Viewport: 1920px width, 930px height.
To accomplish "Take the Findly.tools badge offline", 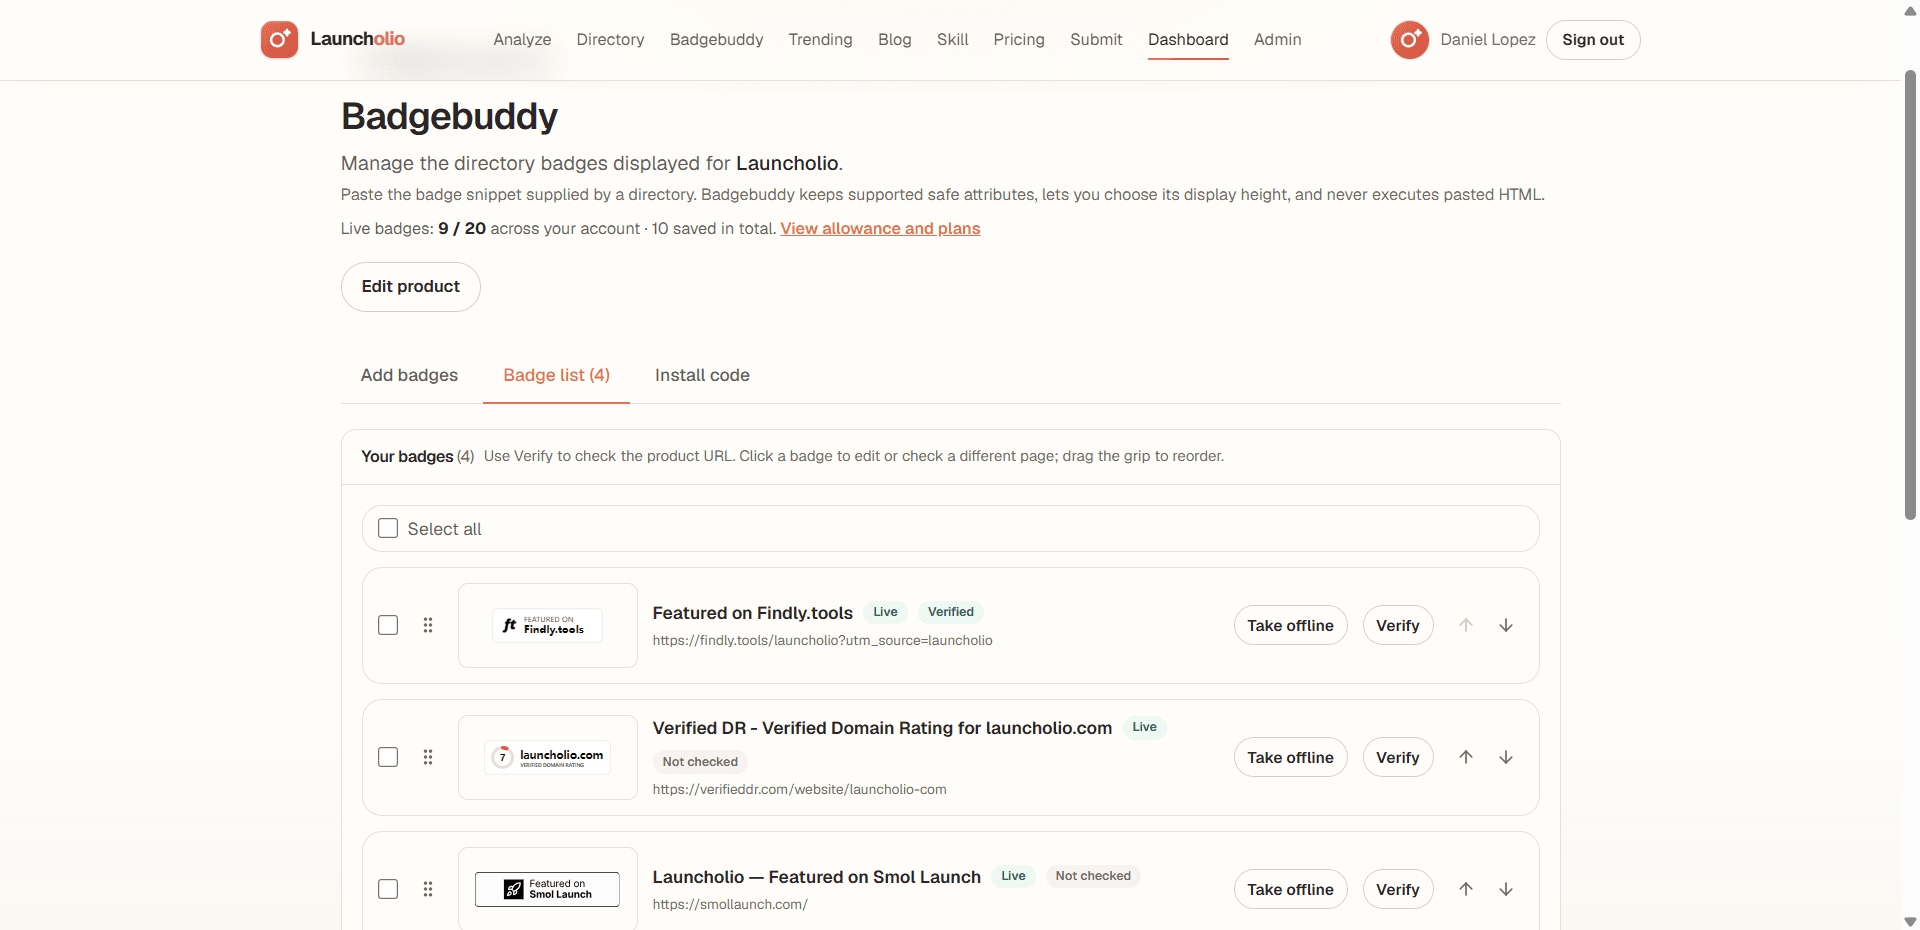I will [1290, 625].
